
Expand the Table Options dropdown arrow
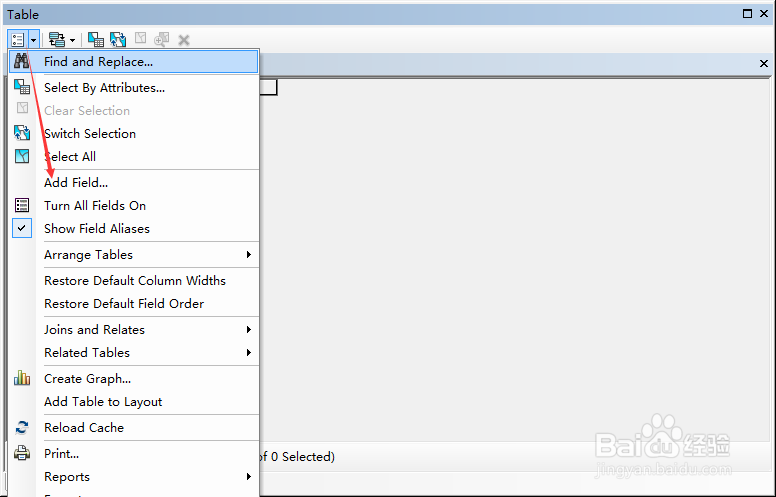[x=33, y=40]
